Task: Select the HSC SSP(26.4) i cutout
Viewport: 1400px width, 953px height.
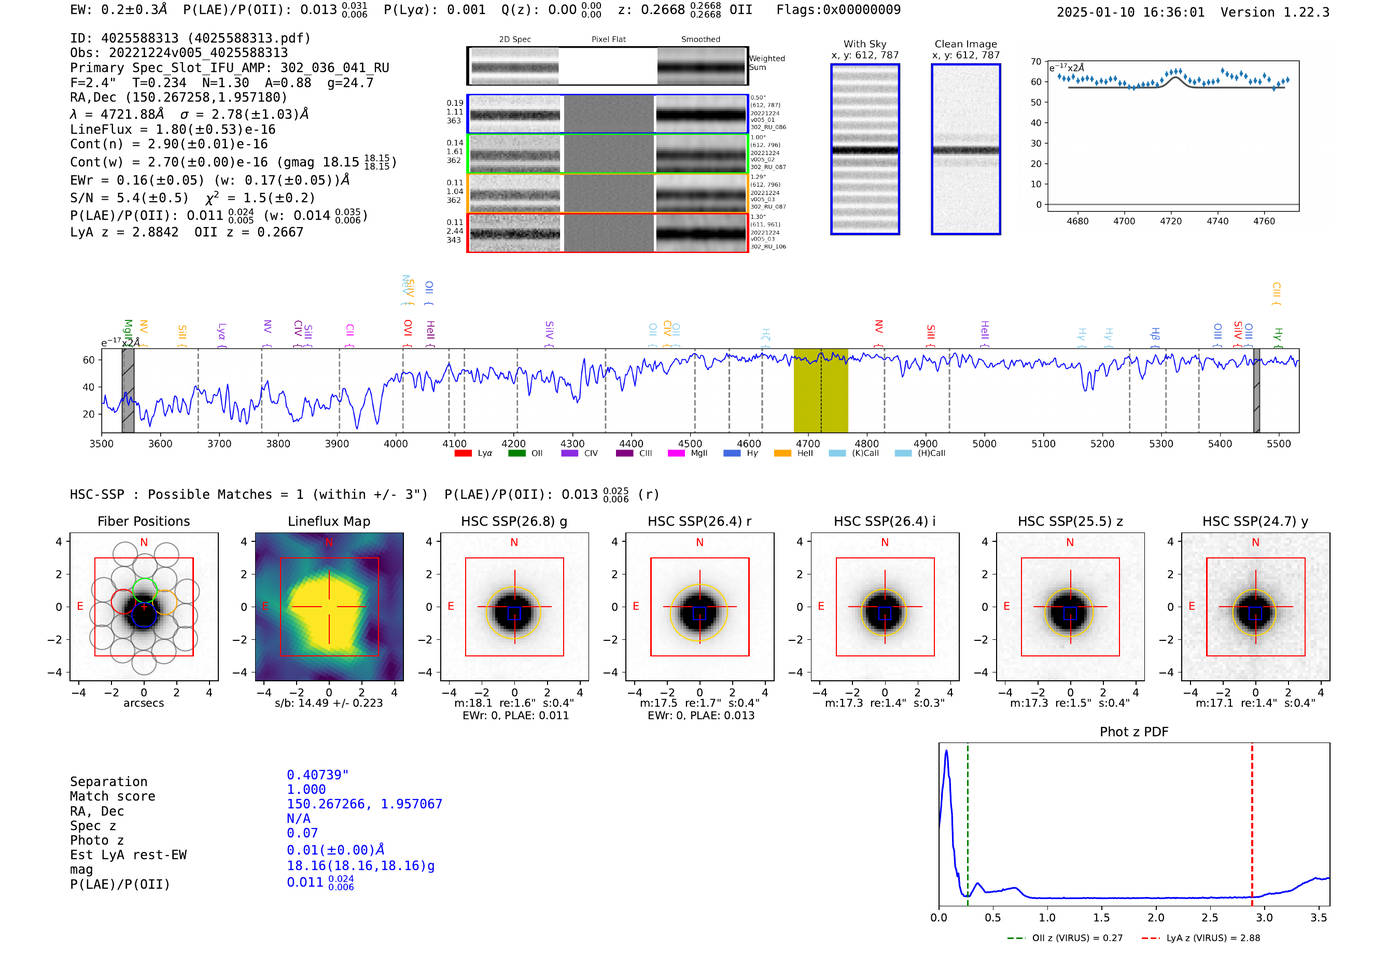Action: (x=885, y=607)
